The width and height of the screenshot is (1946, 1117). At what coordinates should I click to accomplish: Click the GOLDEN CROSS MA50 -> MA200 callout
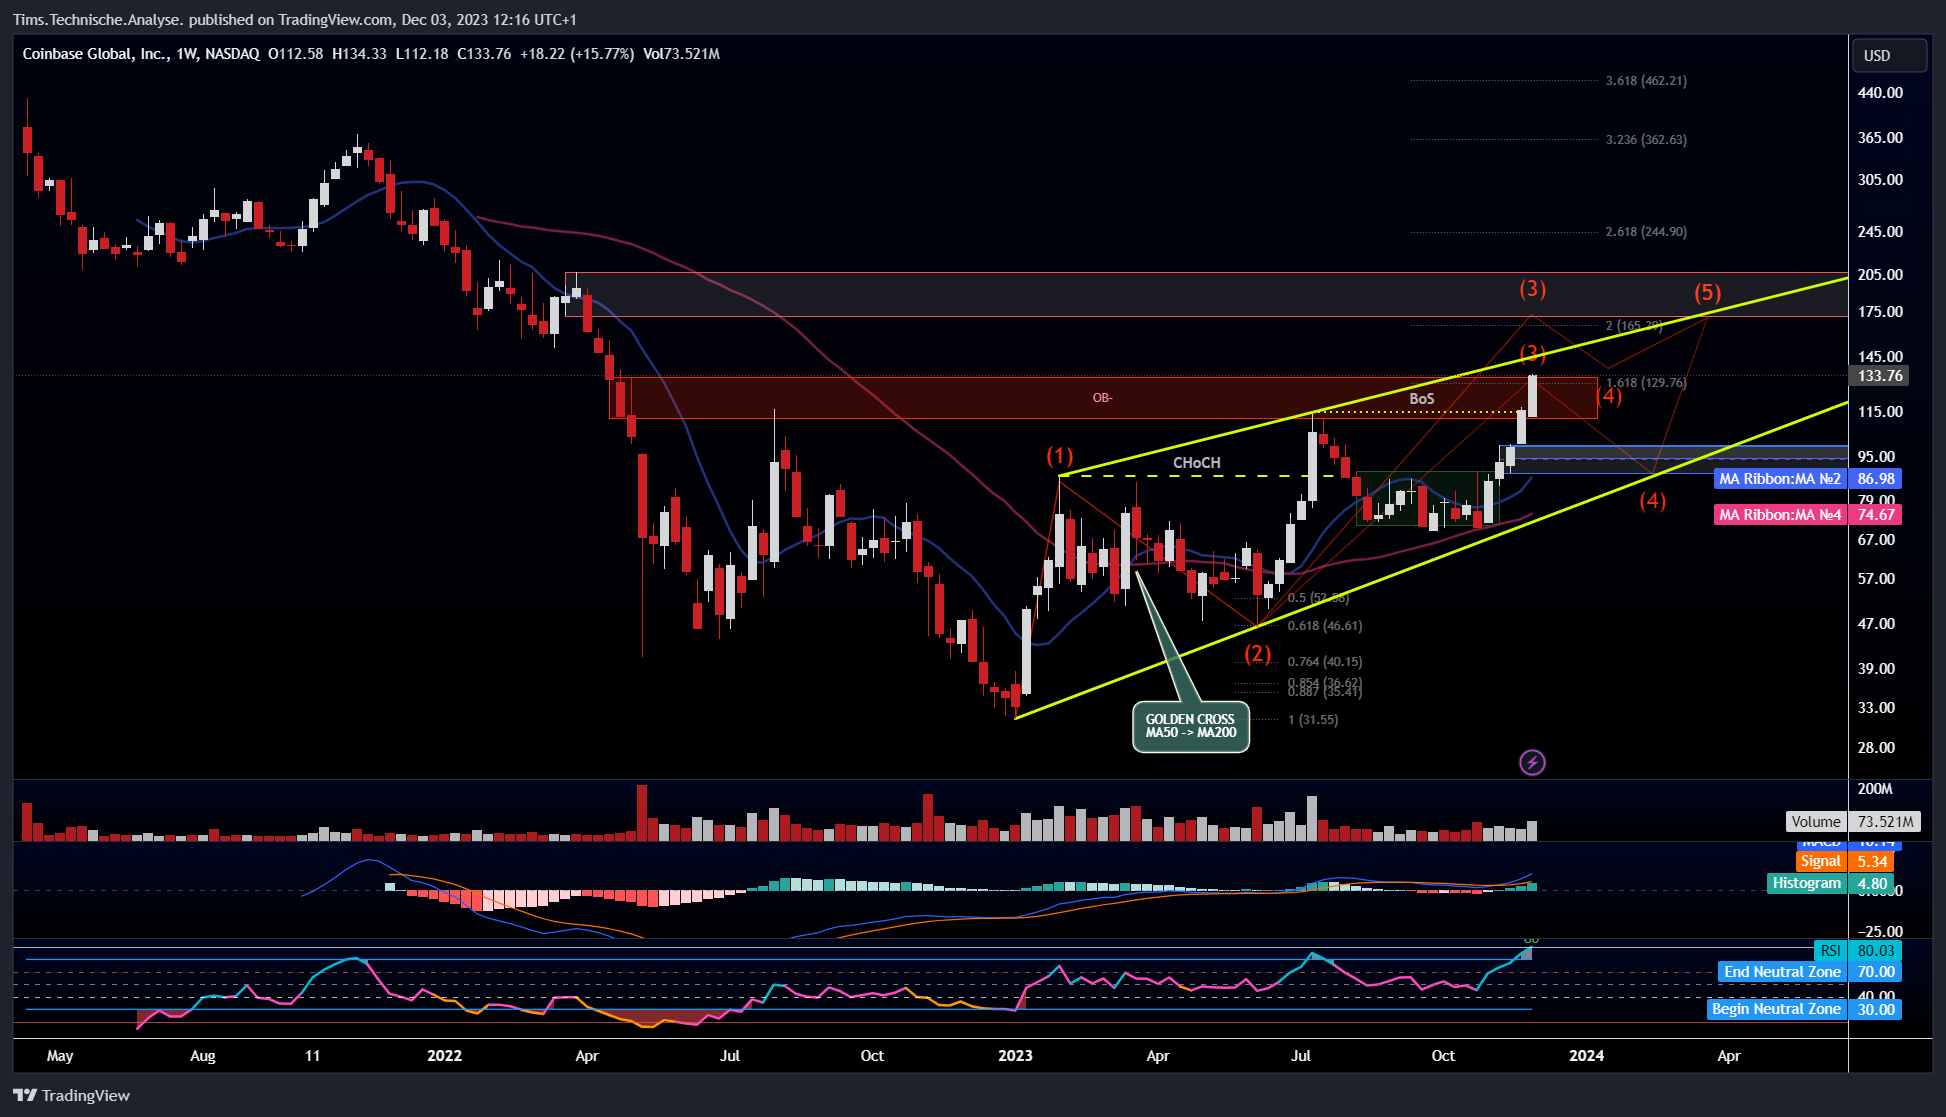pyautogui.click(x=1190, y=726)
